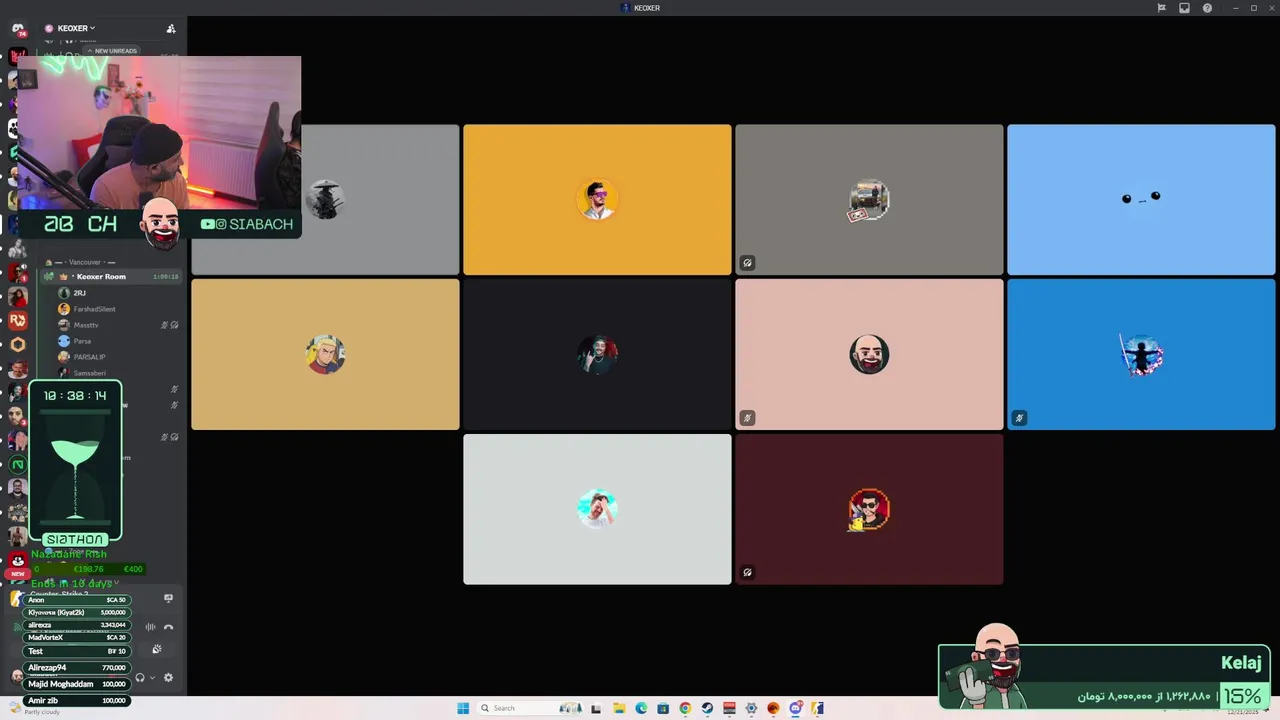Open noise suppression waveform icon

150,627
